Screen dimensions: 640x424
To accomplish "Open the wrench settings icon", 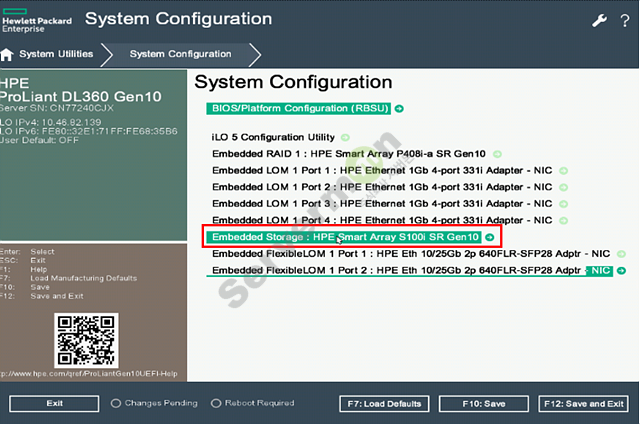I will 599,20.
